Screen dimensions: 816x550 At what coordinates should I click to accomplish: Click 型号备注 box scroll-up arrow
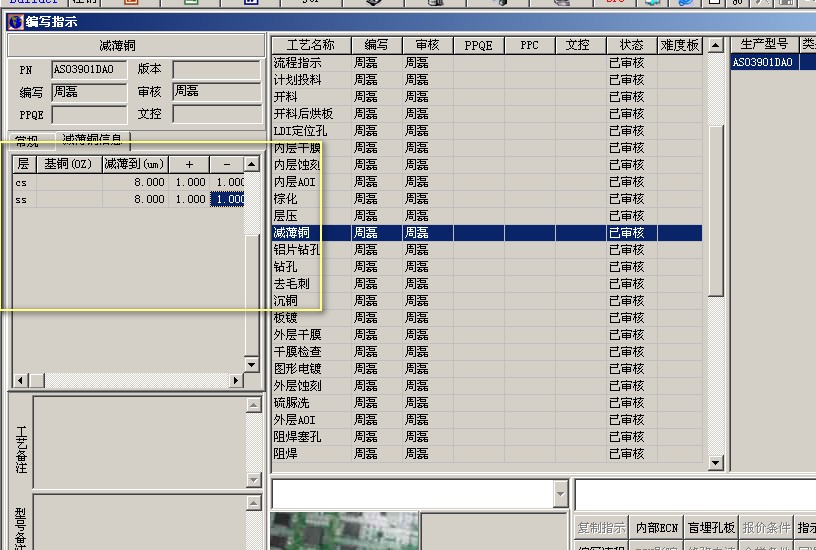[x=253, y=503]
